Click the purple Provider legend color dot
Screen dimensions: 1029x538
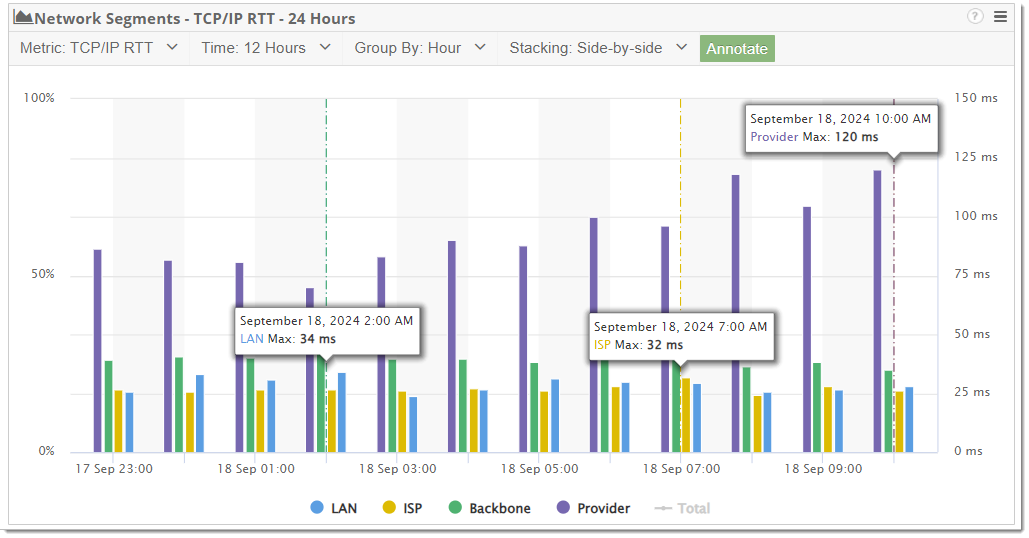coord(563,507)
